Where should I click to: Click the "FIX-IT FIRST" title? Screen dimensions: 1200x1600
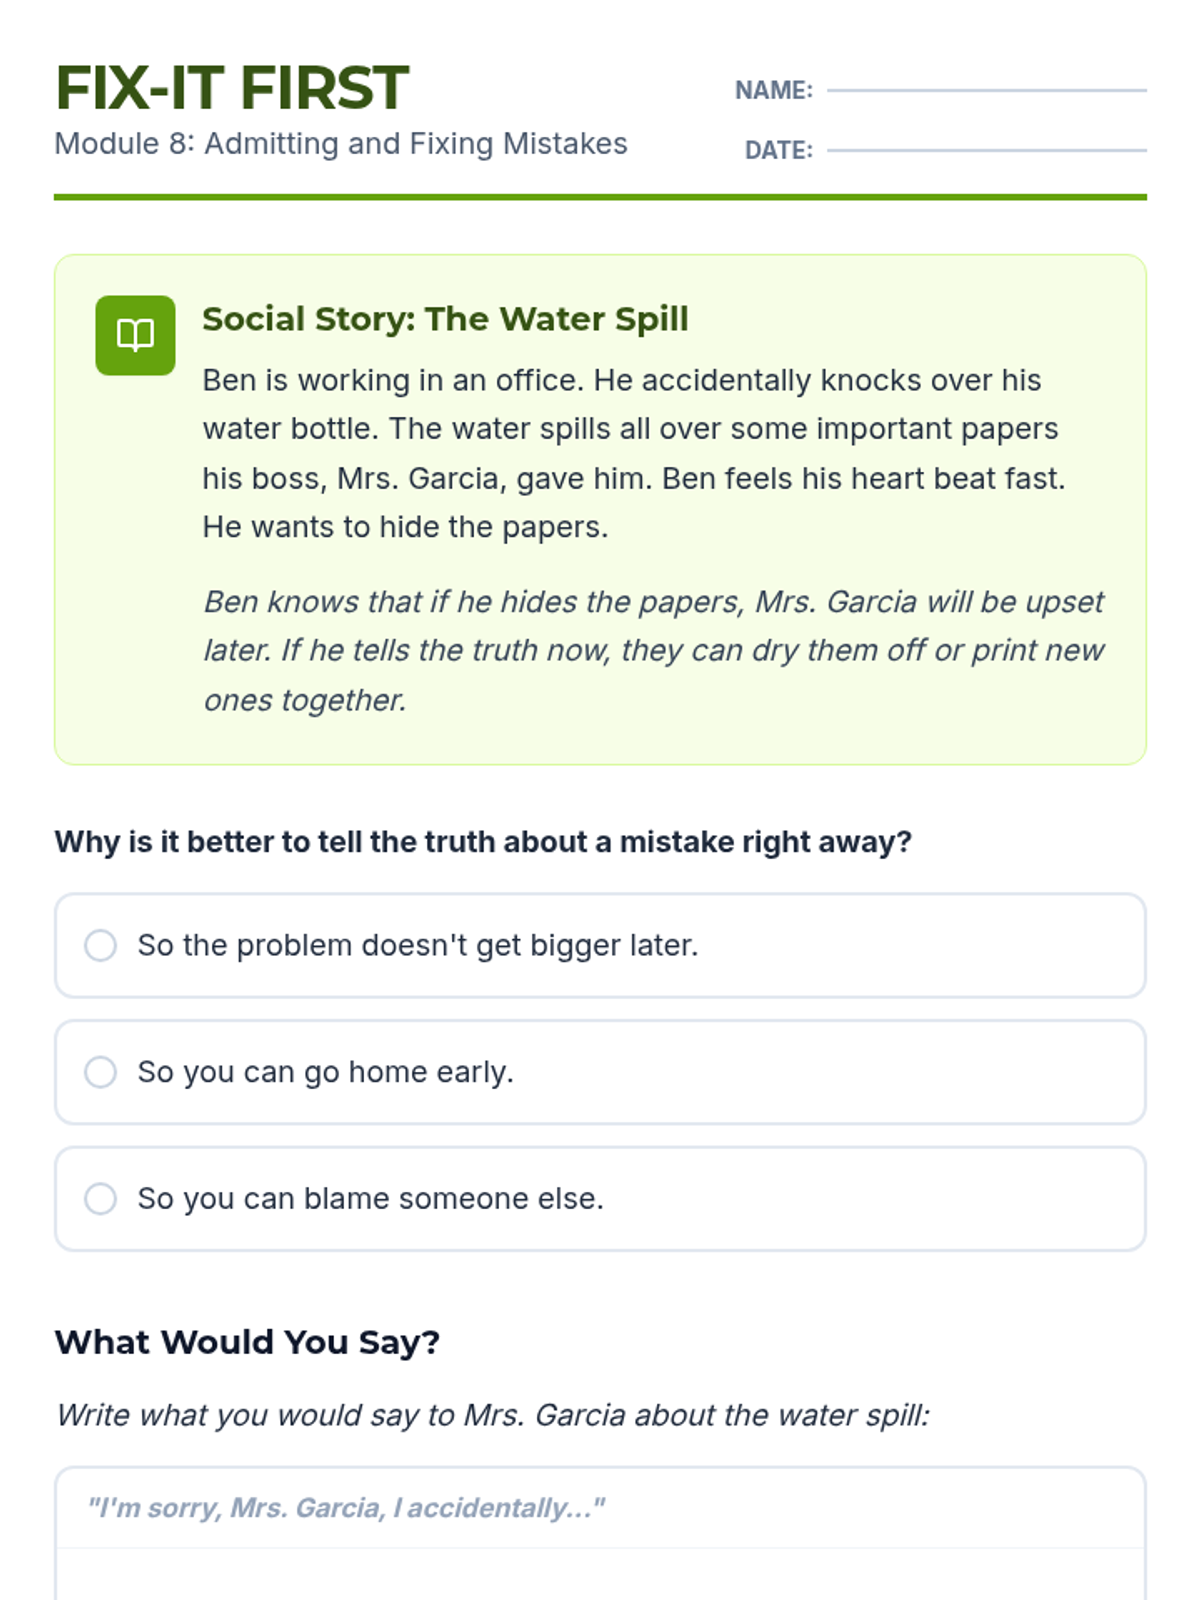pyautogui.click(x=232, y=88)
